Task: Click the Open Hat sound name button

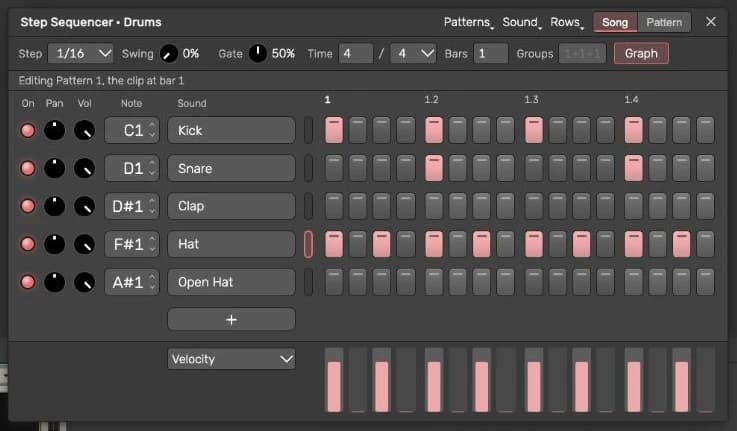Action: 231,282
